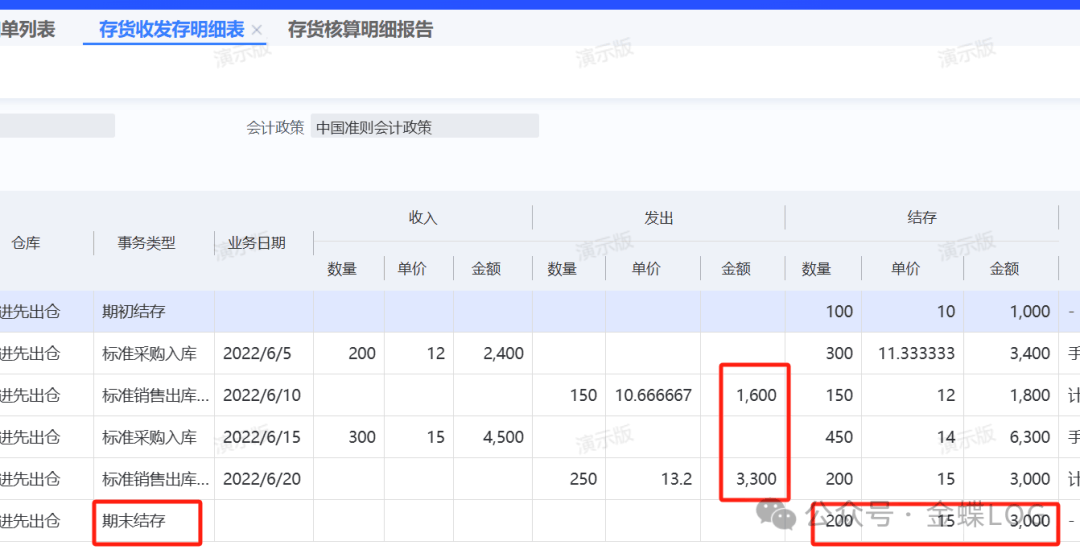
Task: Click the 数量 header under 收入
Action: click(342, 268)
